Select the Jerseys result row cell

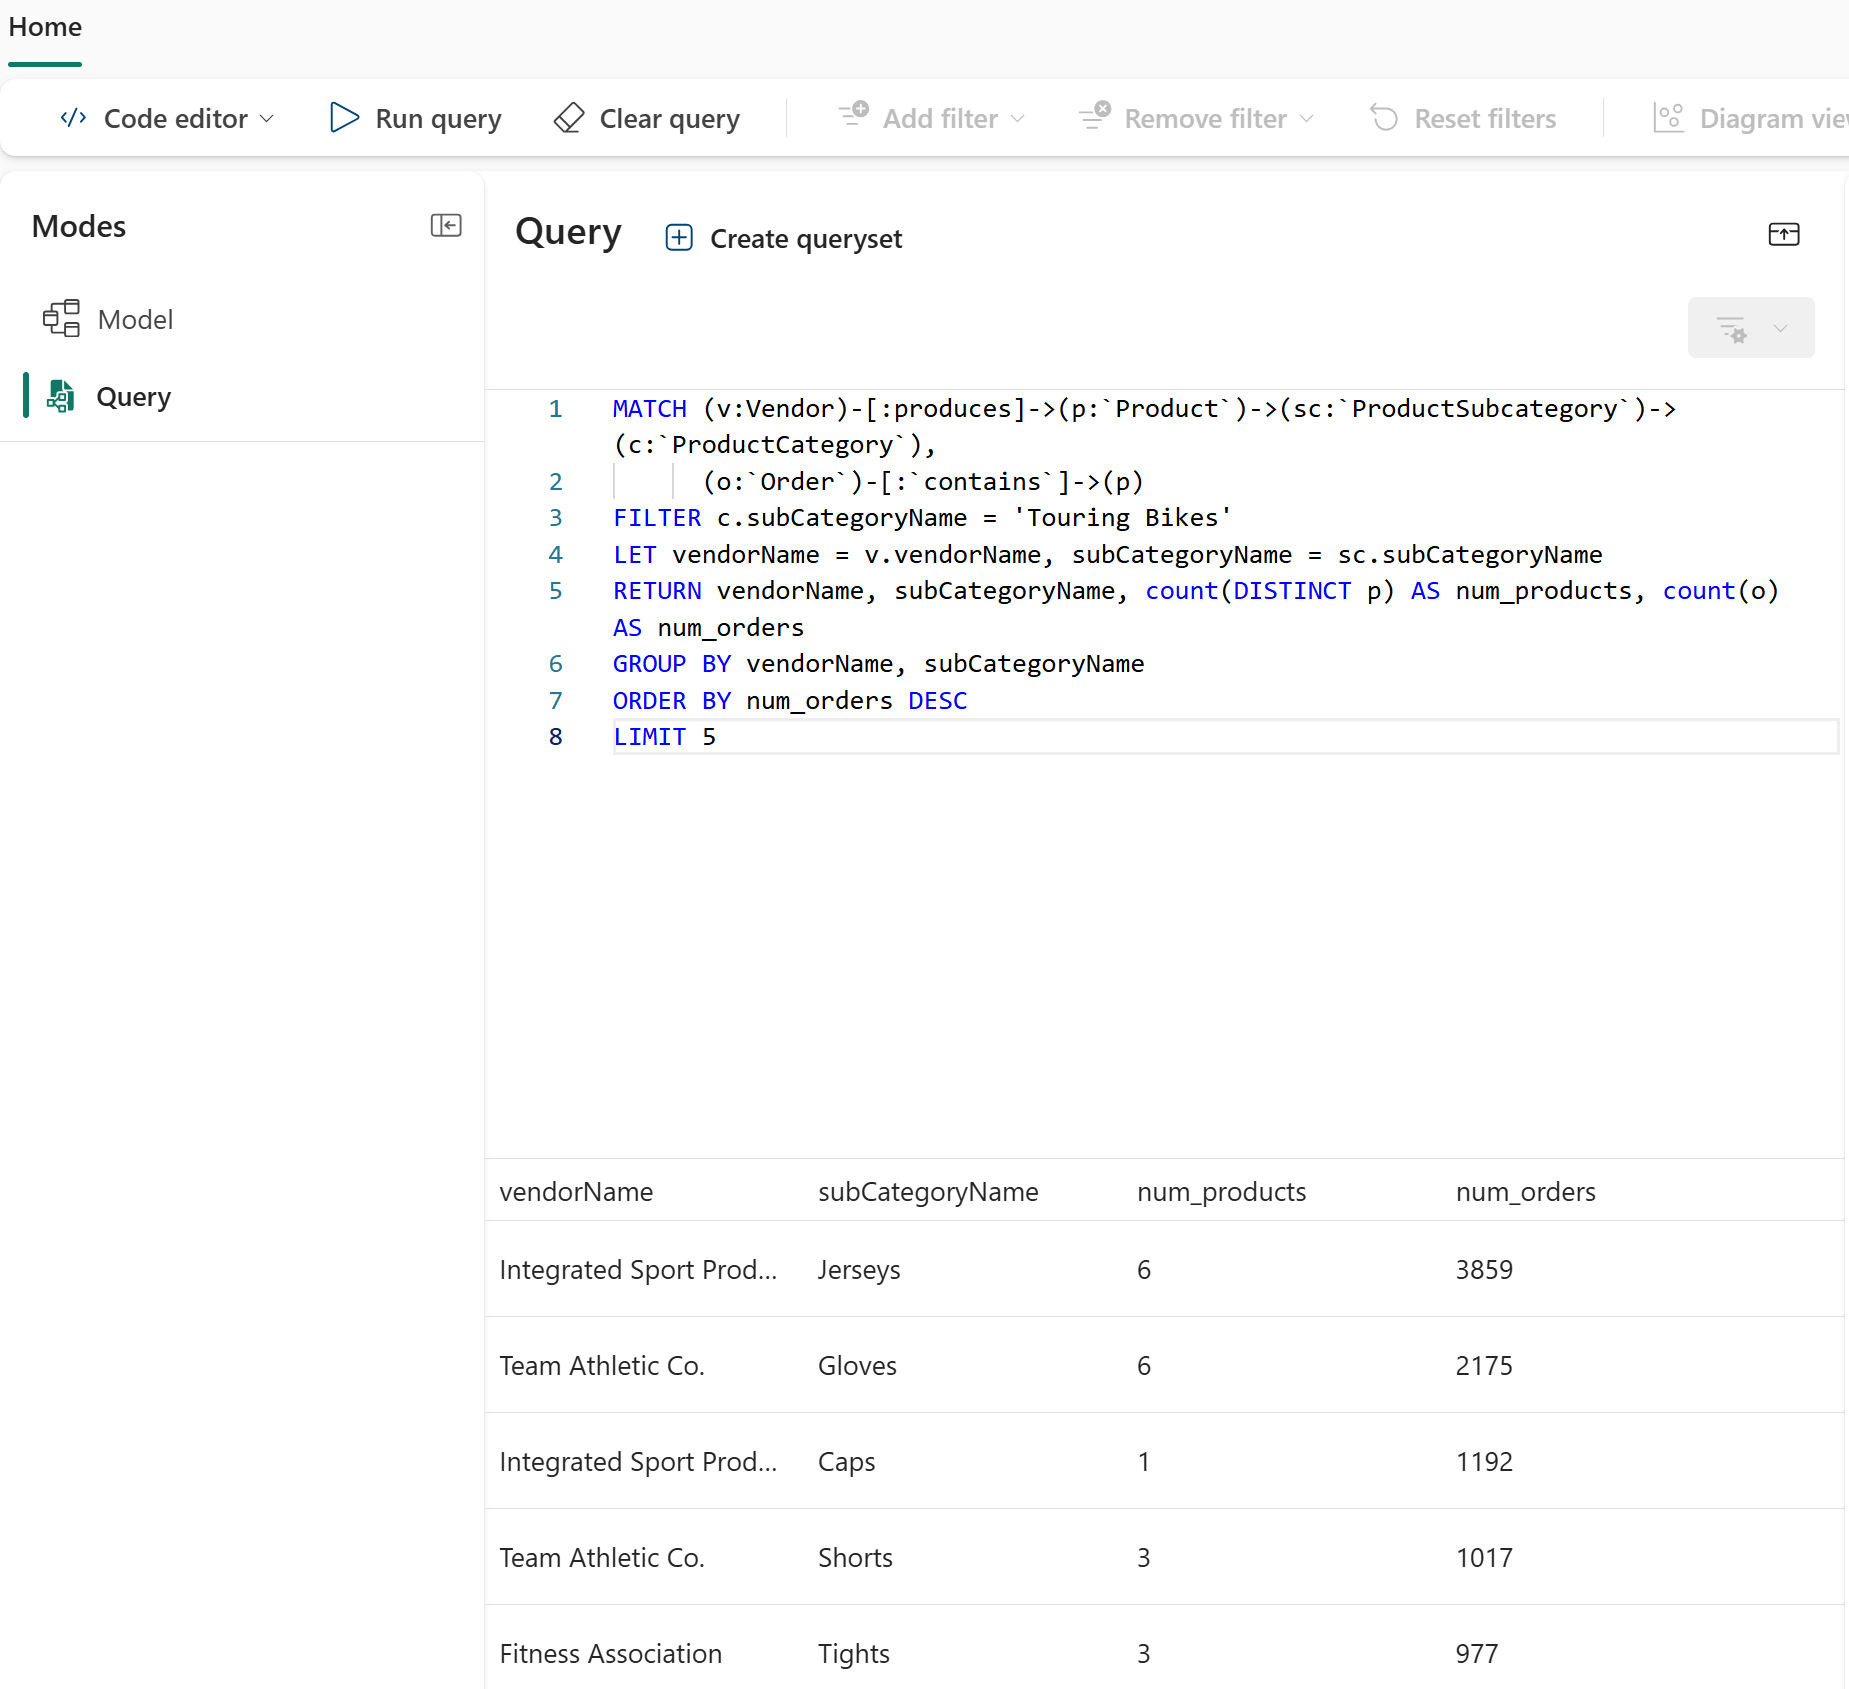coord(859,1269)
